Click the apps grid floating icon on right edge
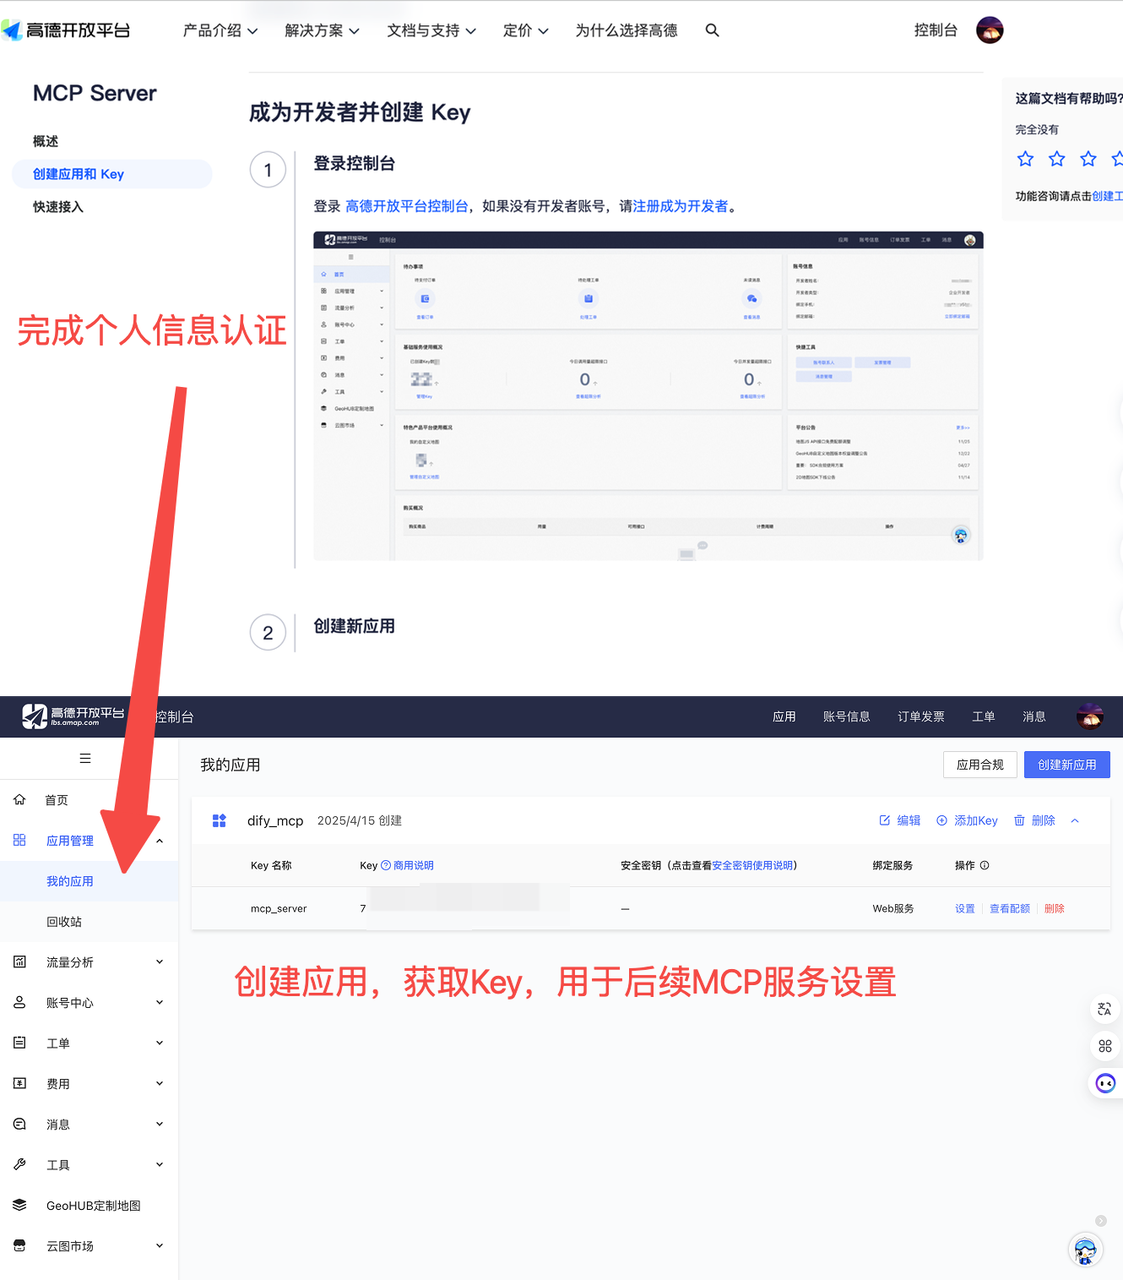 pos(1105,1046)
